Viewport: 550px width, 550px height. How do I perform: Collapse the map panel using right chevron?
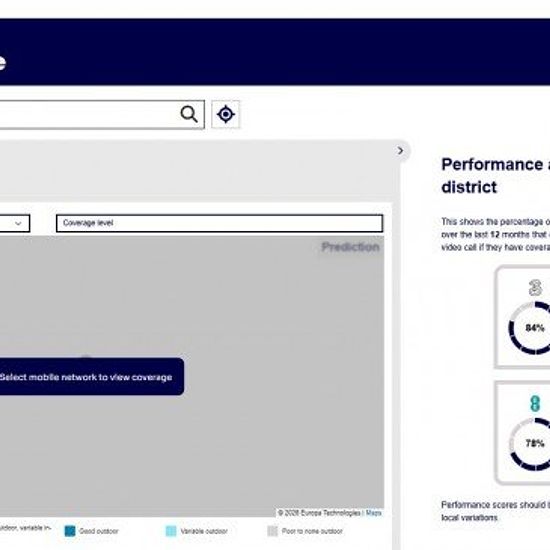click(x=401, y=151)
